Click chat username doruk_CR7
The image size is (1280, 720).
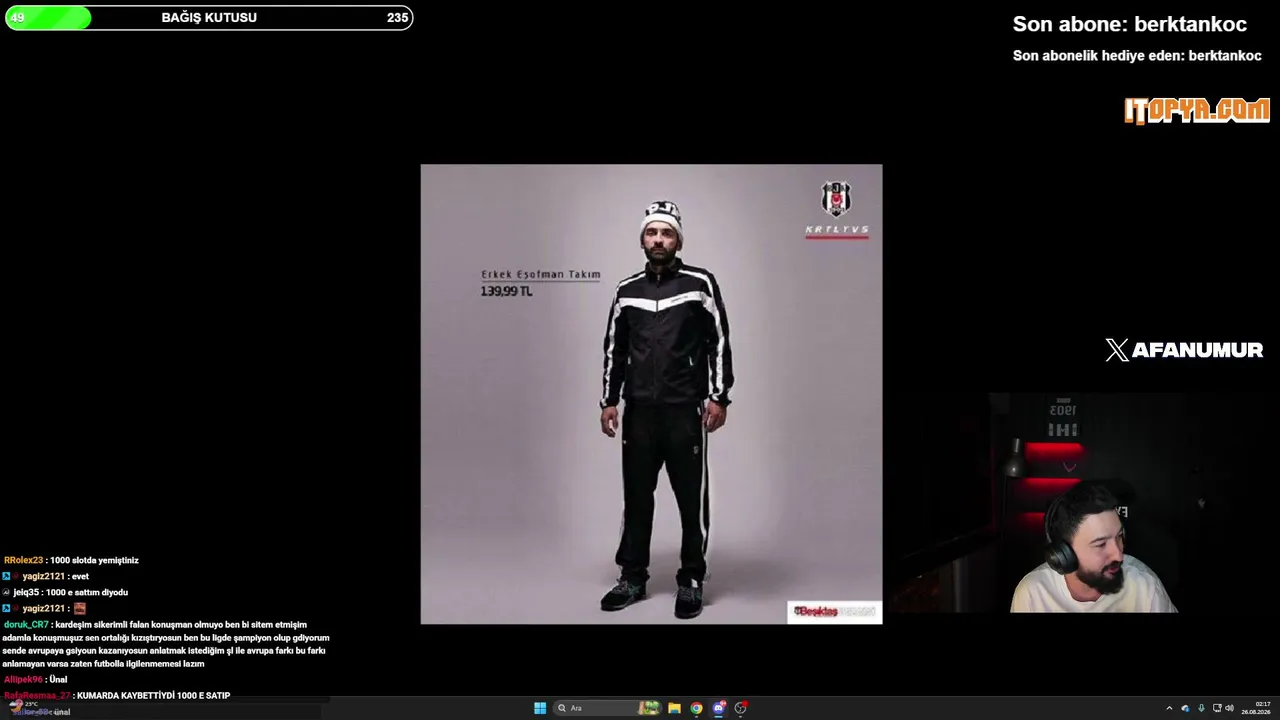26,625
